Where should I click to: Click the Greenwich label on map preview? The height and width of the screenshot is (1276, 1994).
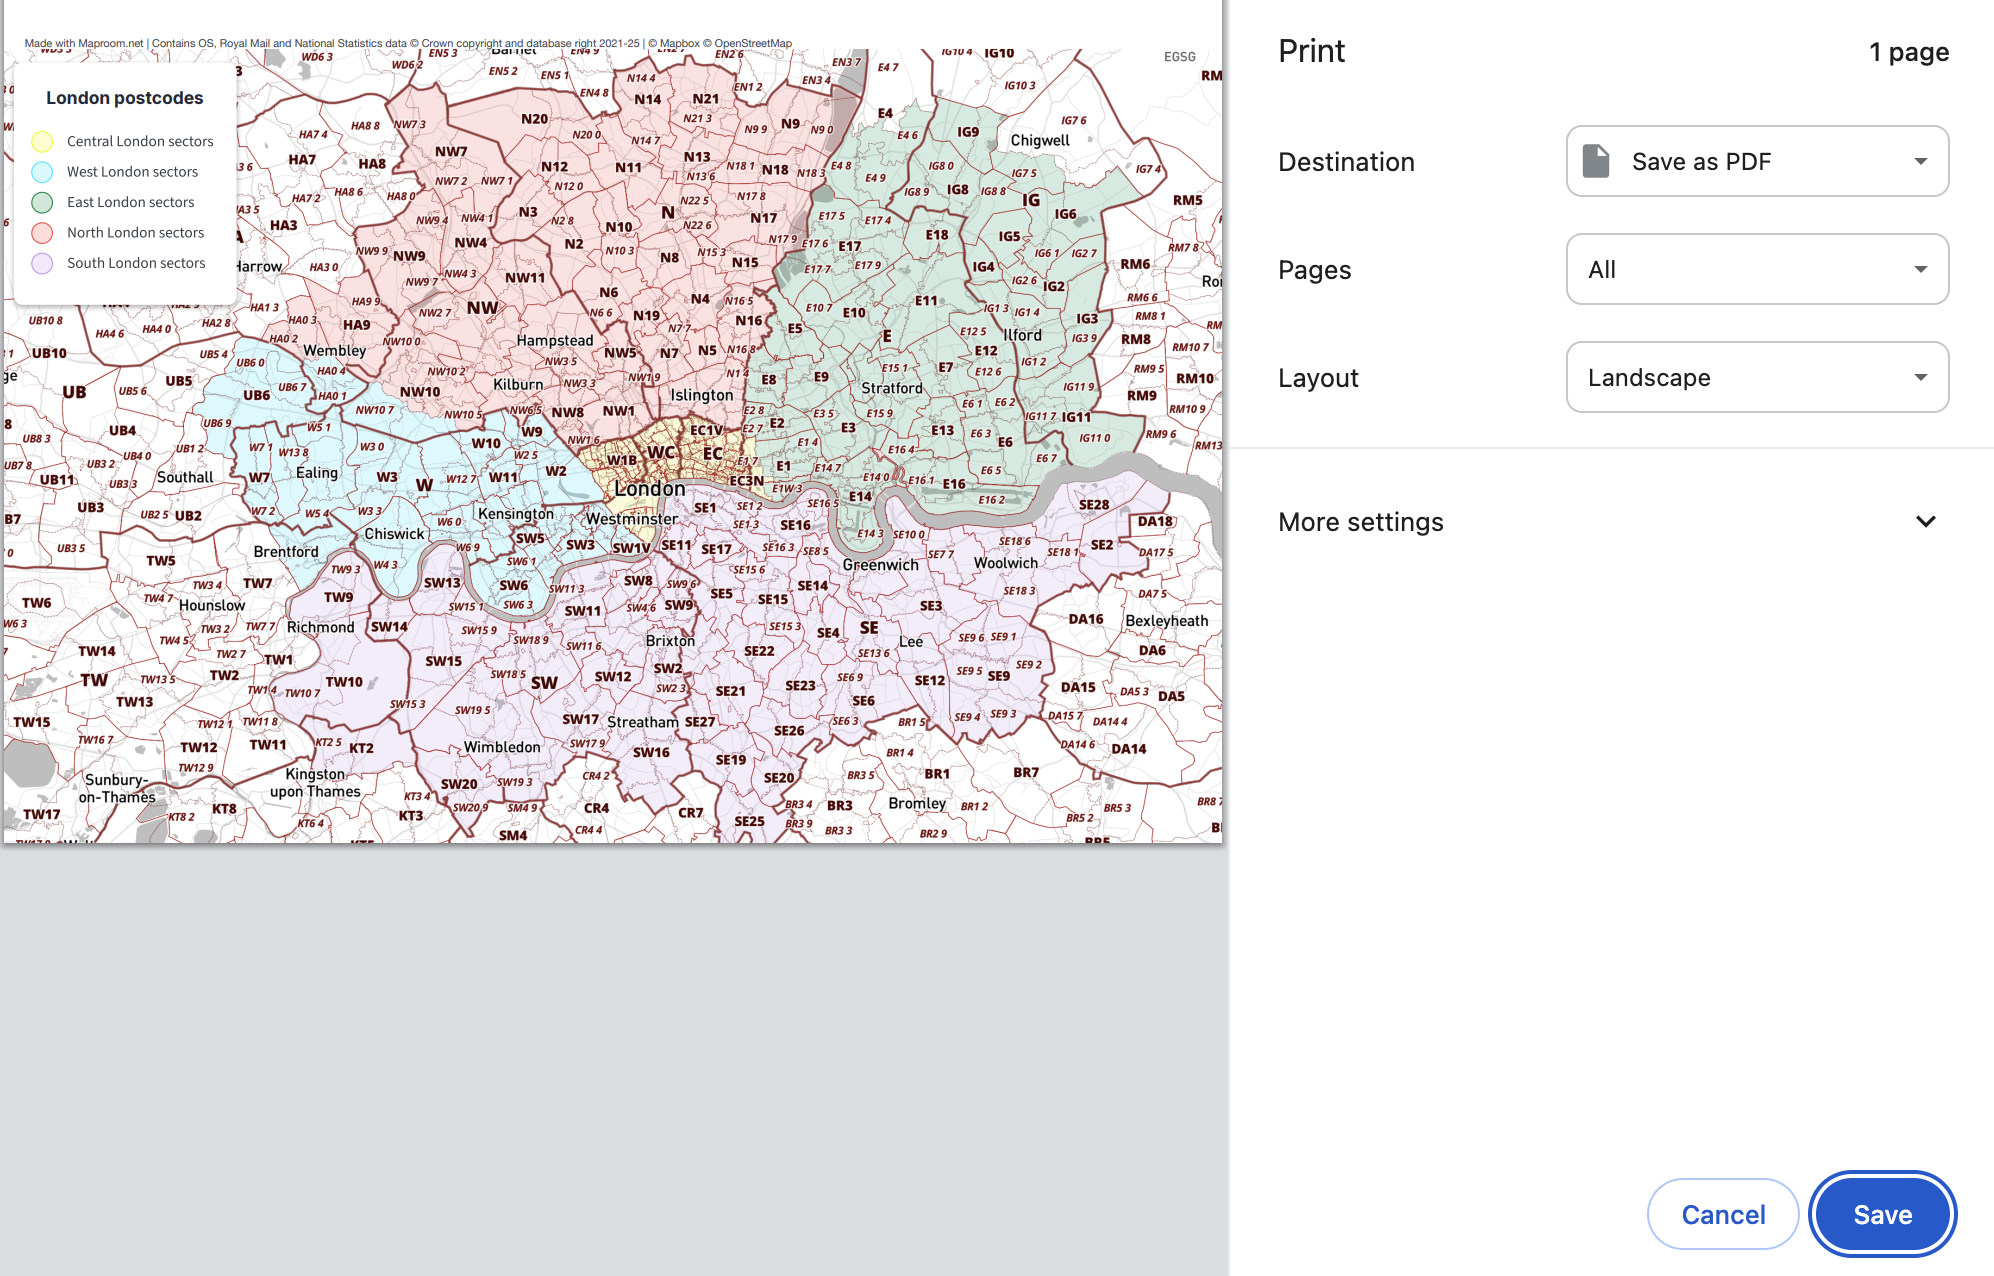880,565
